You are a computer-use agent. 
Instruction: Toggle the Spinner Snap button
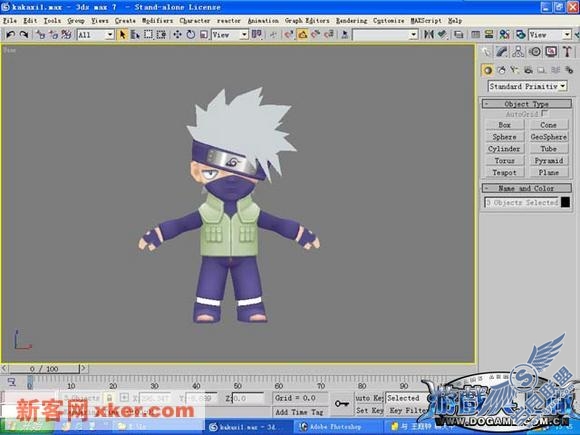tap(329, 35)
